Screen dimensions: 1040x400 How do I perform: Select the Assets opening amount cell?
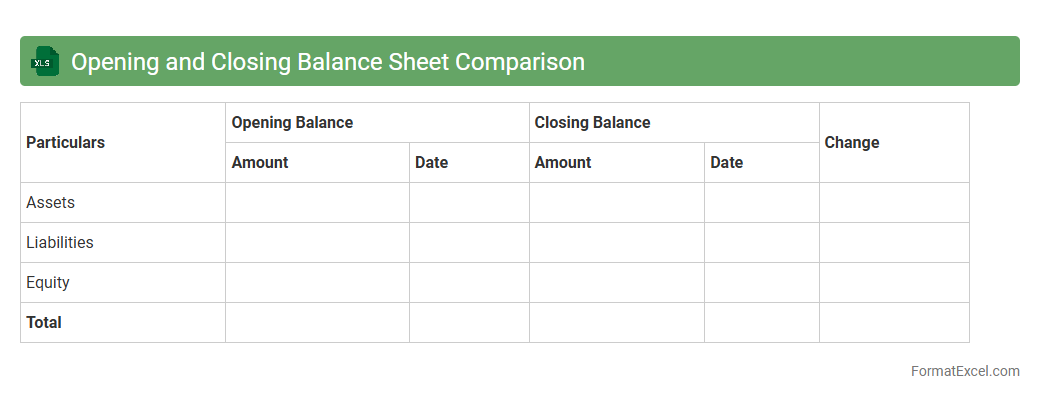point(317,203)
